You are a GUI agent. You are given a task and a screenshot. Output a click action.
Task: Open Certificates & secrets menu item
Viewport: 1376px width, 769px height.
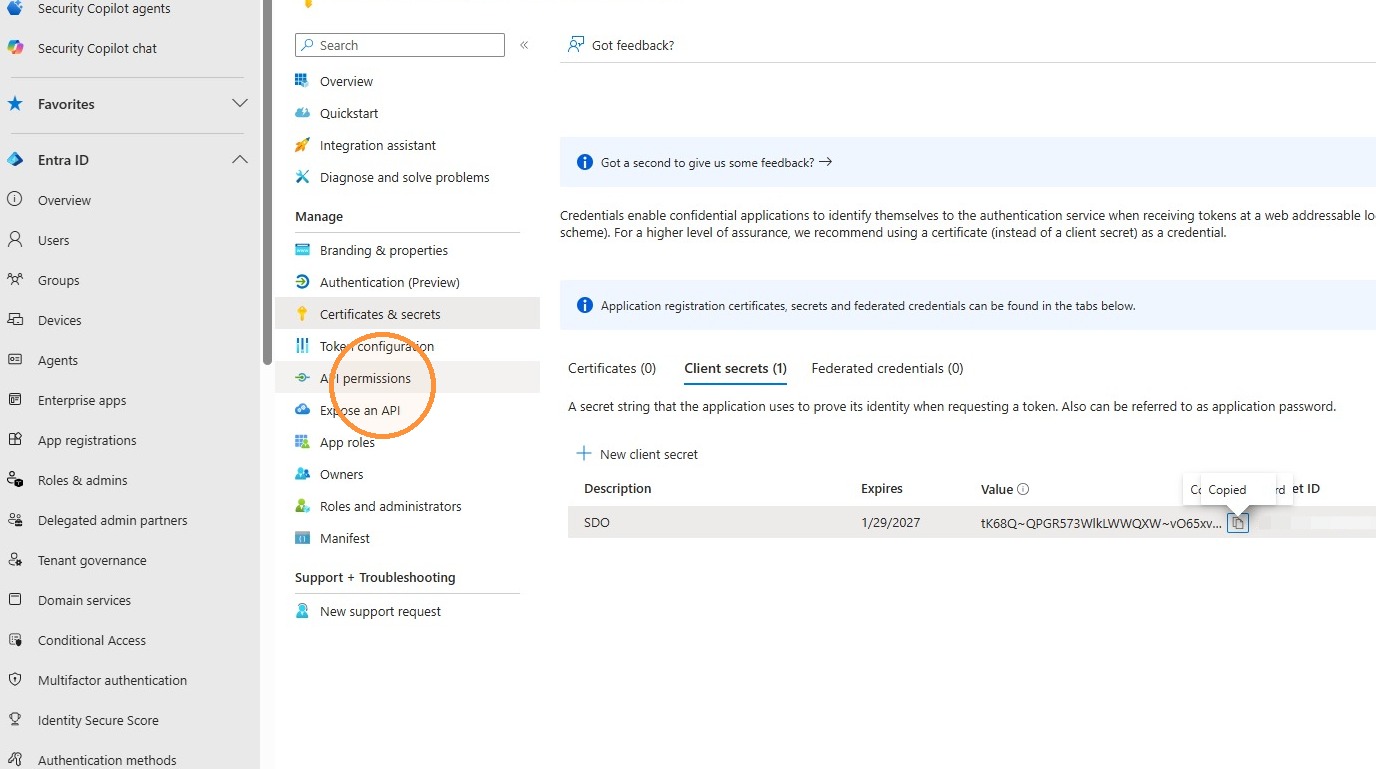click(x=407, y=314)
